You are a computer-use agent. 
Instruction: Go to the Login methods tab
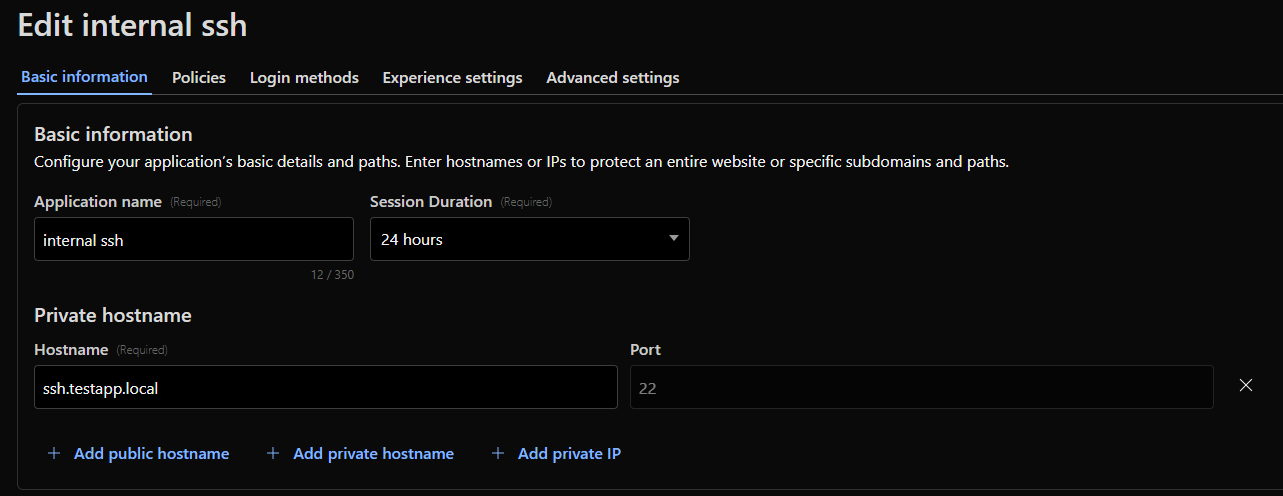click(x=304, y=77)
